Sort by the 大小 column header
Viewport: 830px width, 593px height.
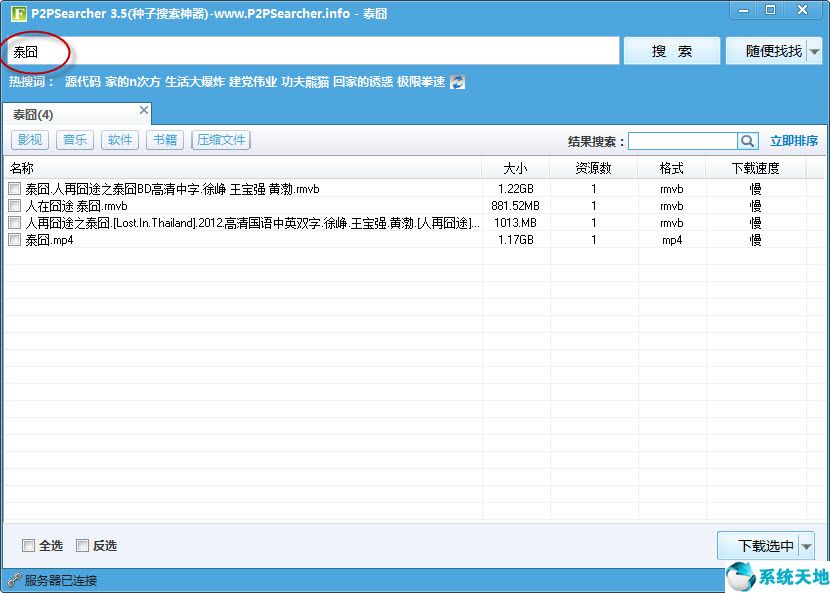click(x=516, y=168)
